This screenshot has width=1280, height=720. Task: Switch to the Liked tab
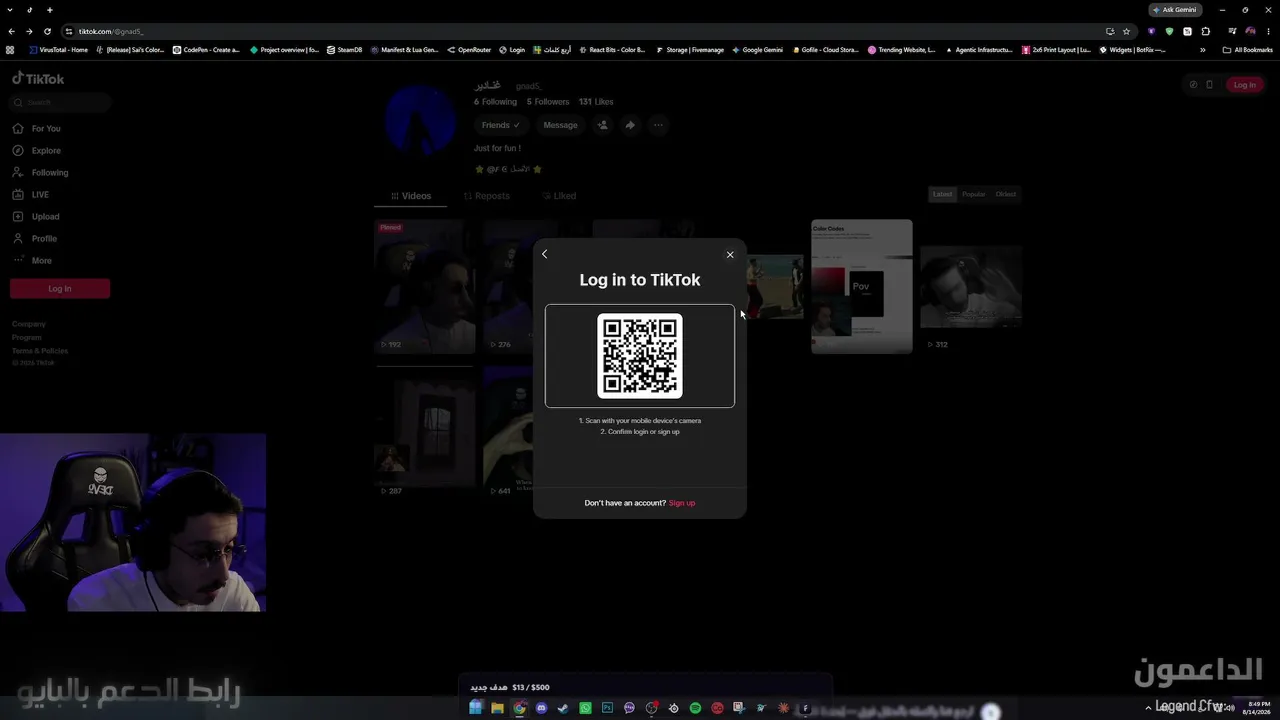(559, 196)
